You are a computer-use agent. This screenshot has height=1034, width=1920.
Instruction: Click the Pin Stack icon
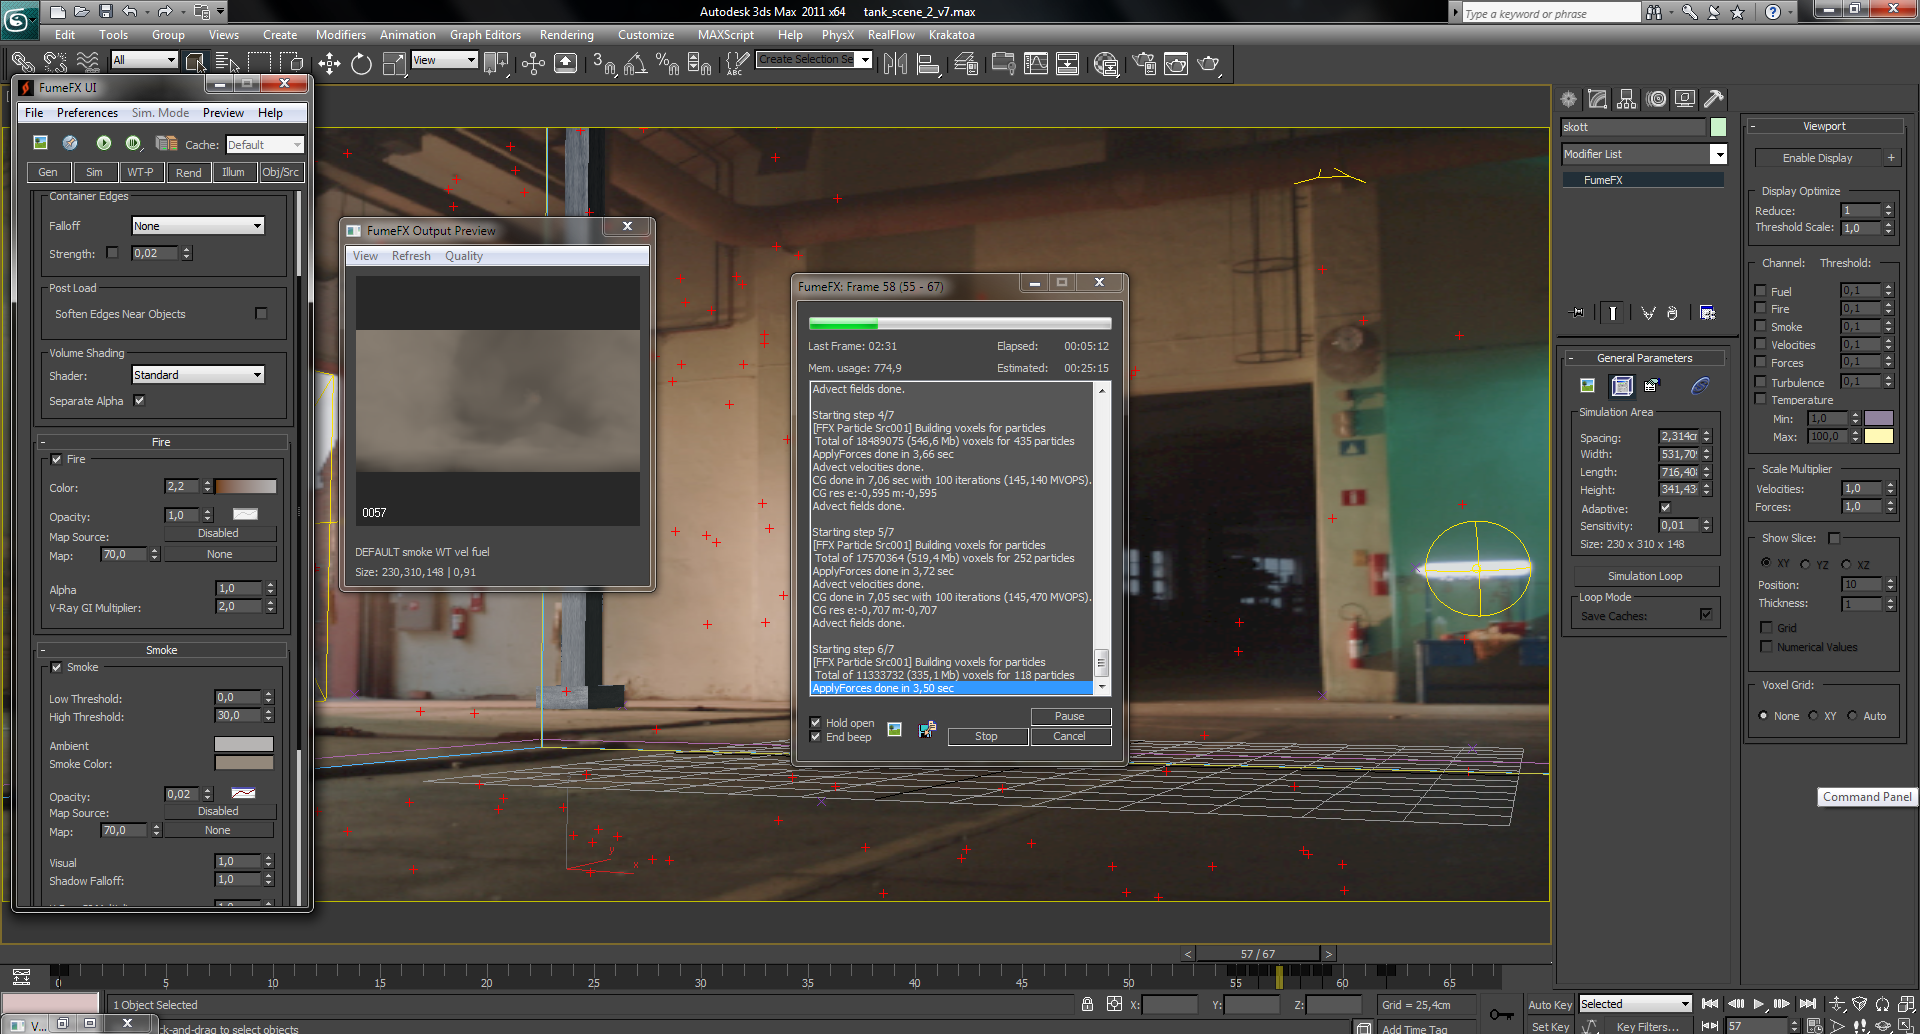point(1578,313)
